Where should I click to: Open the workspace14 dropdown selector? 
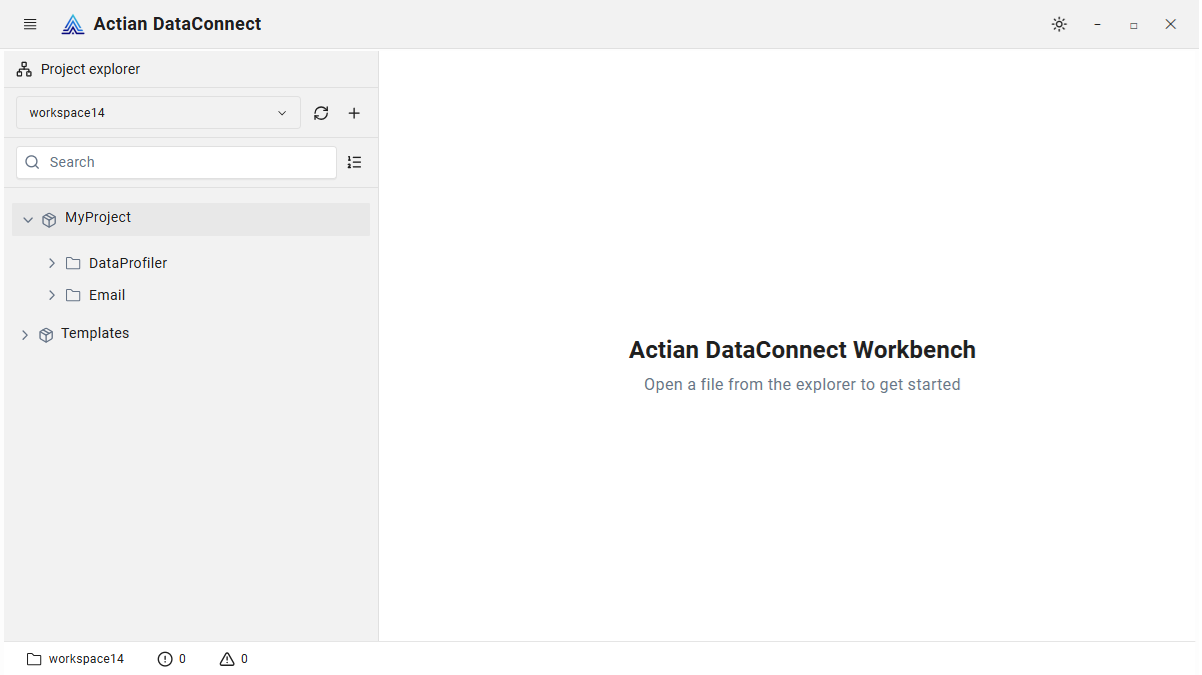[x=158, y=113]
